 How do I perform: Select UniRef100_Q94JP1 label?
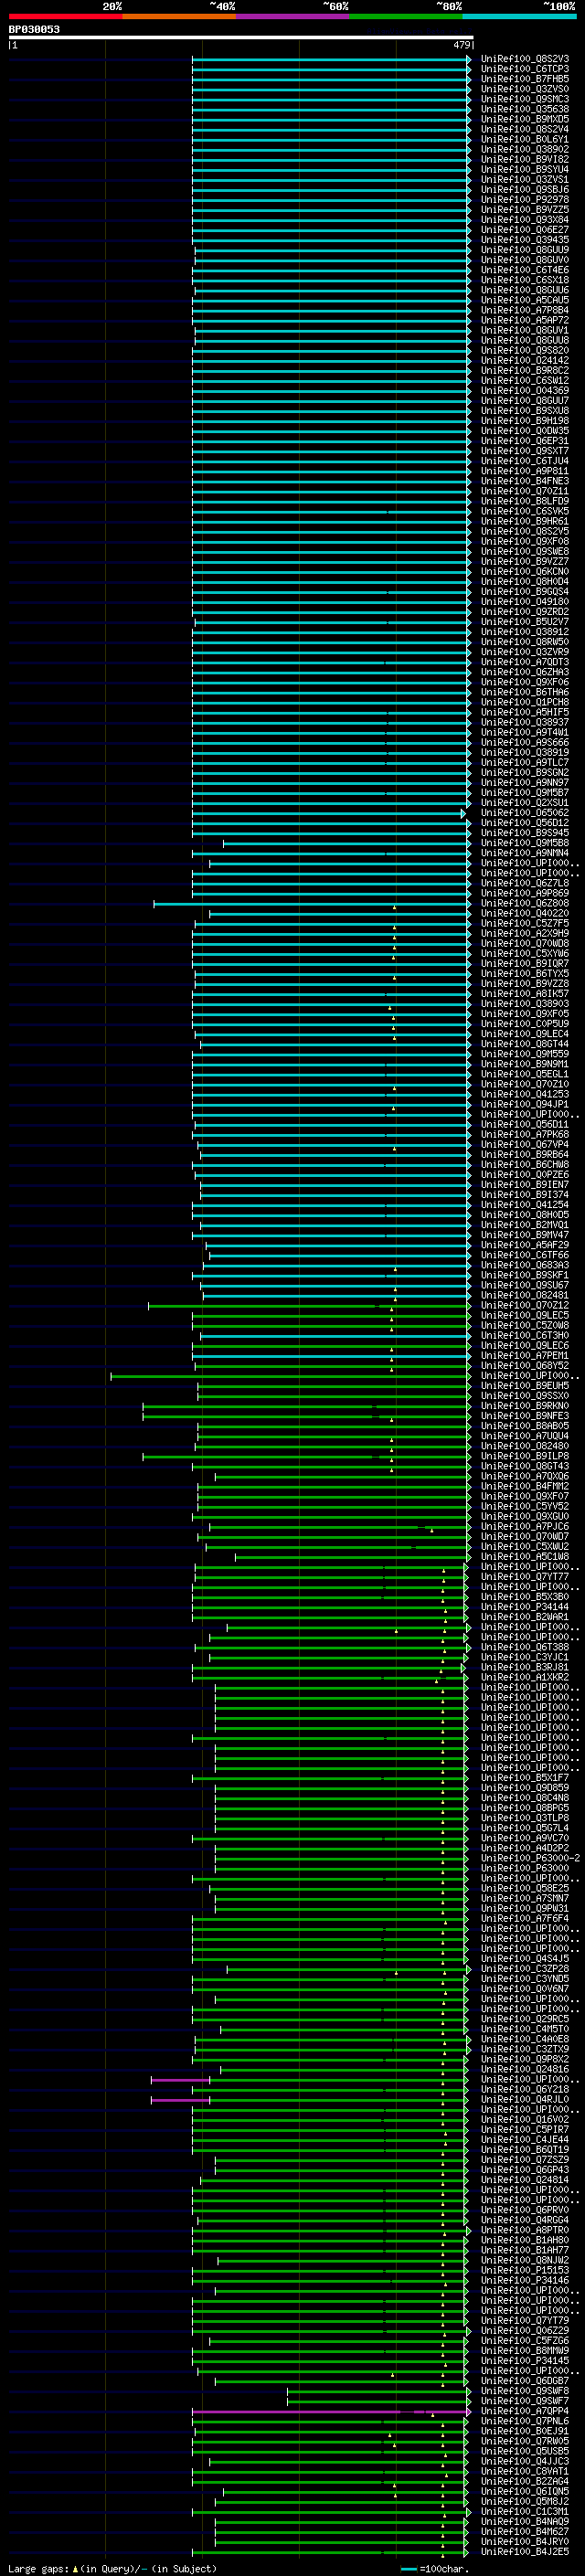tap(525, 1105)
